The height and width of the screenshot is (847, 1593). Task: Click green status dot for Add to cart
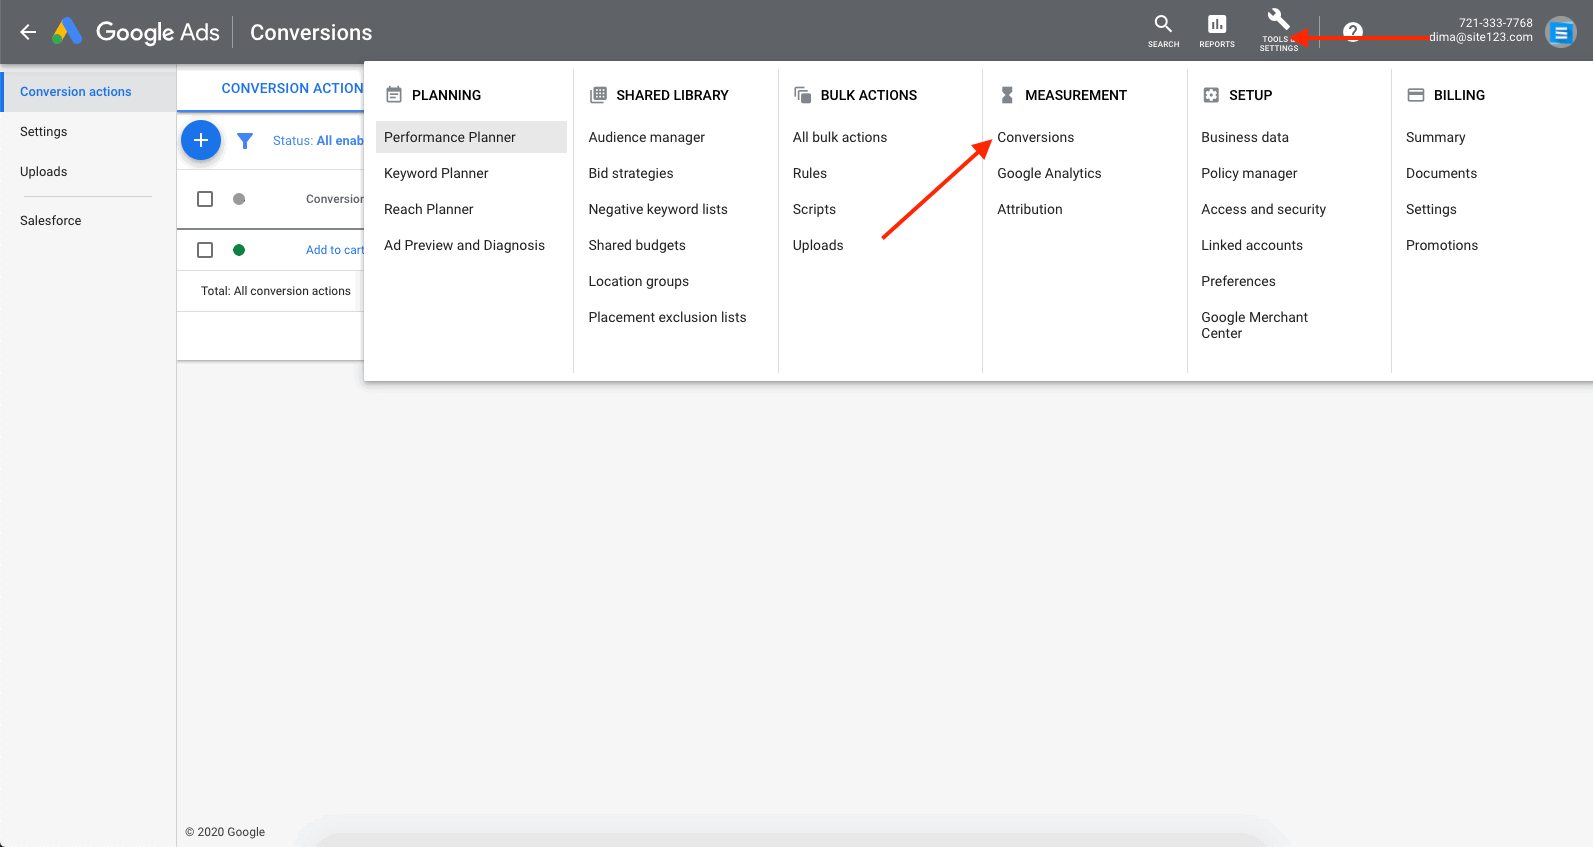(239, 250)
